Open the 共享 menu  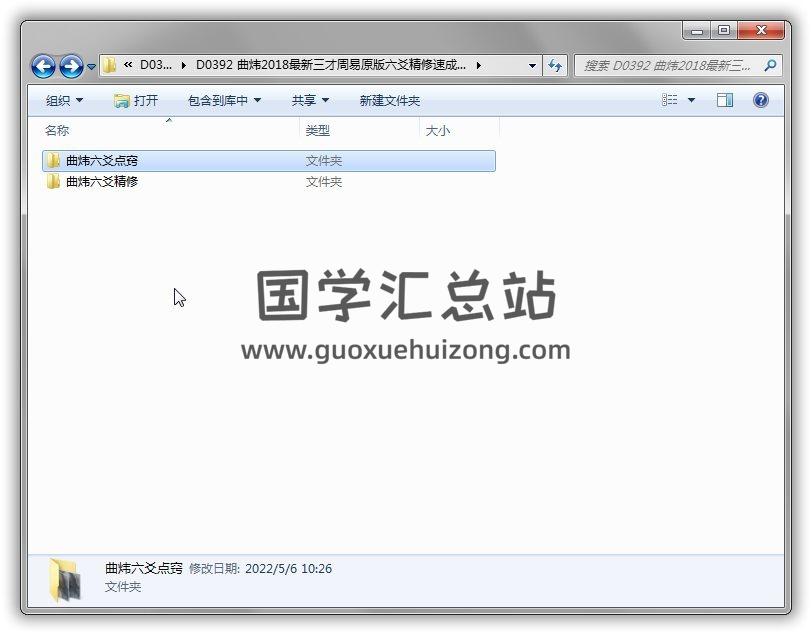point(310,100)
